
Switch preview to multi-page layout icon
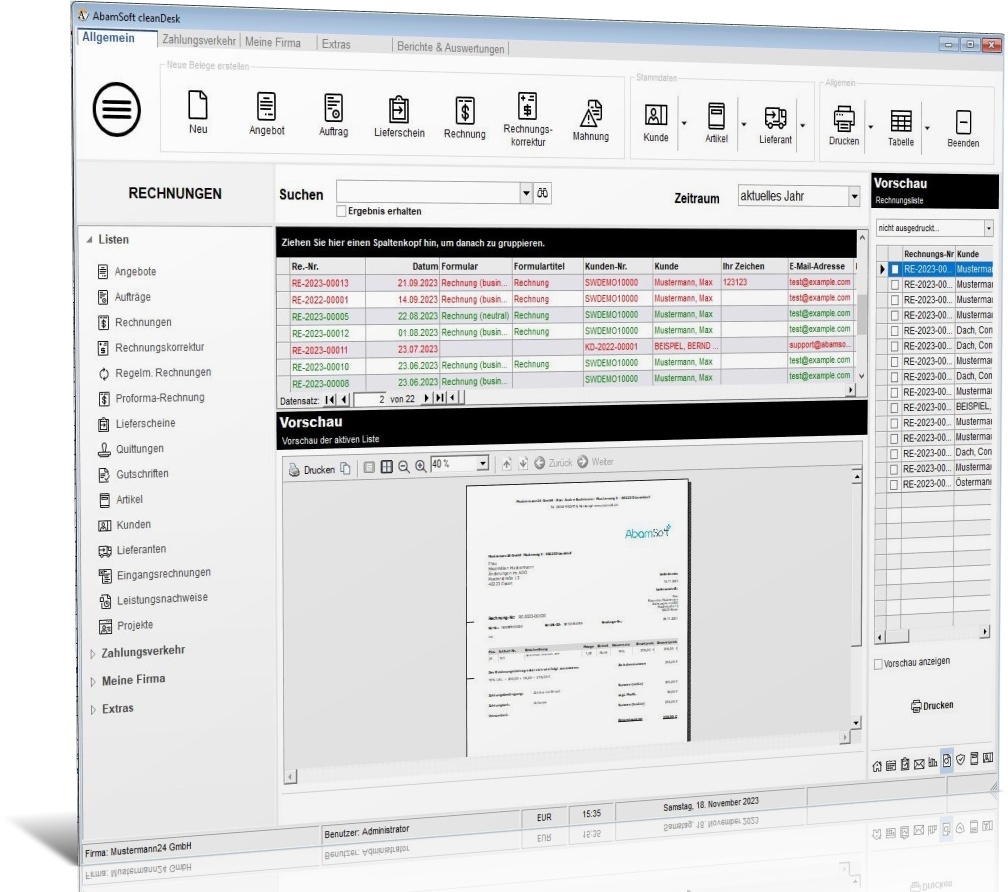pyautogui.click(x=386, y=467)
